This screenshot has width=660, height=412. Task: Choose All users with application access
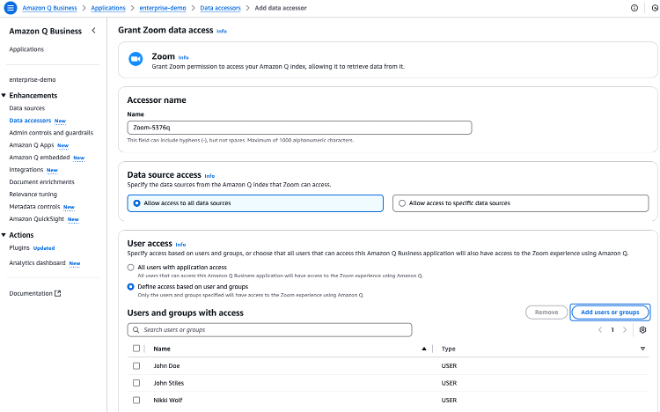coord(130,267)
